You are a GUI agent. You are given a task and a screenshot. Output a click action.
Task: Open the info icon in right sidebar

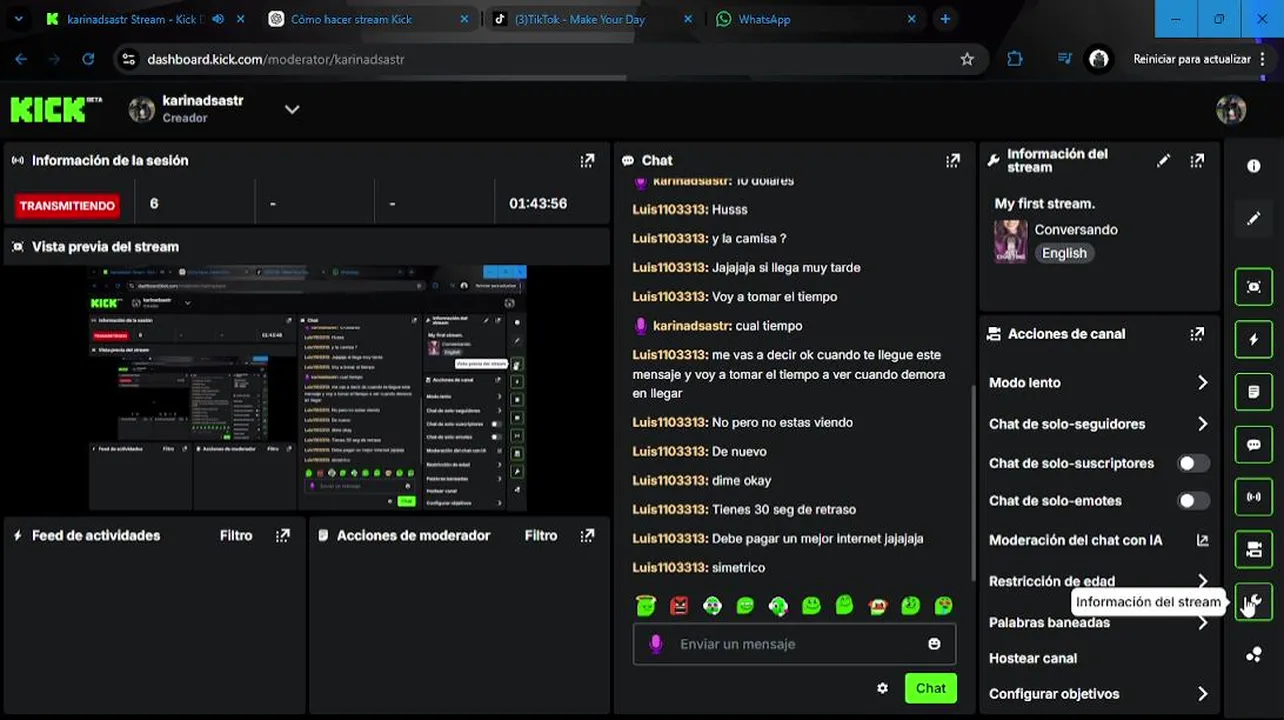[x=1254, y=166]
